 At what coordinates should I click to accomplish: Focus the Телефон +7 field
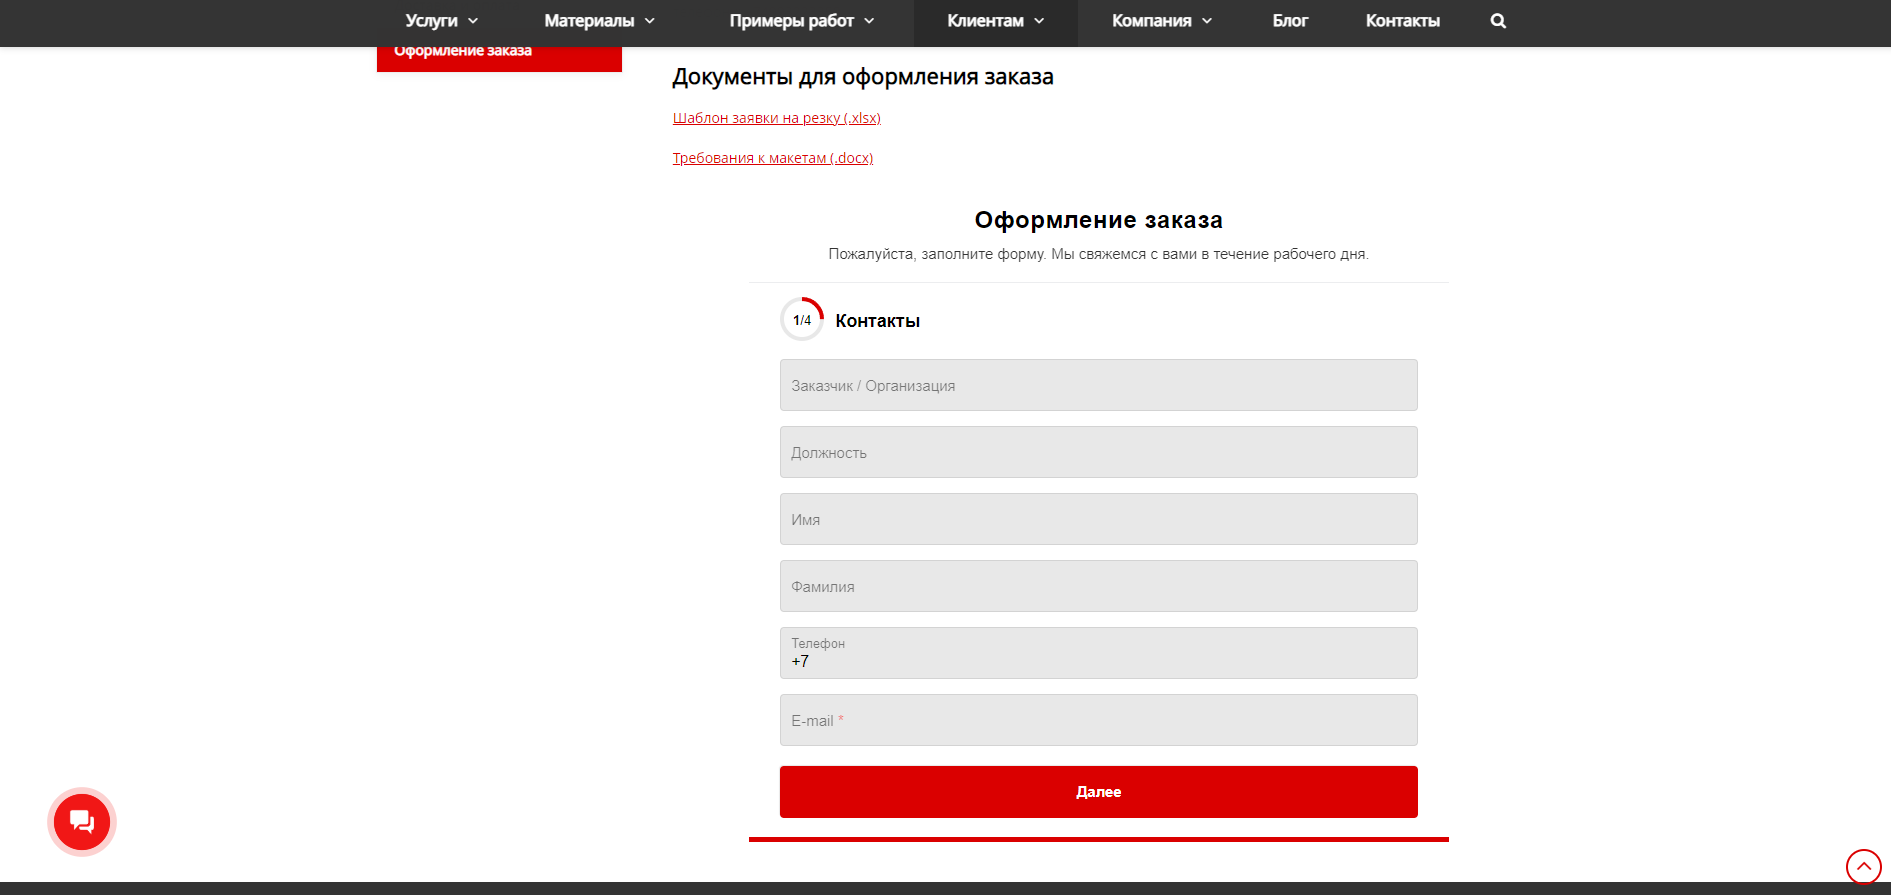tap(1099, 653)
